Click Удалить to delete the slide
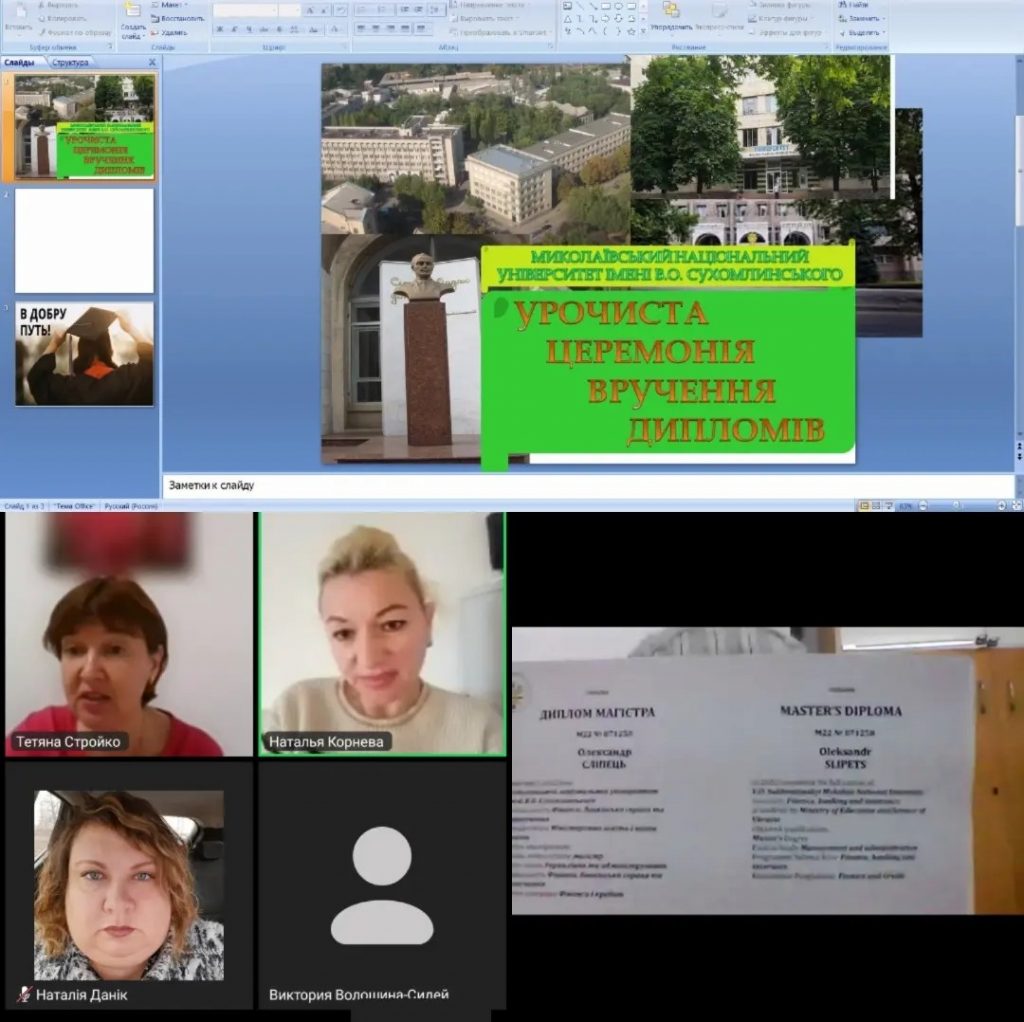 click(x=172, y=32)
